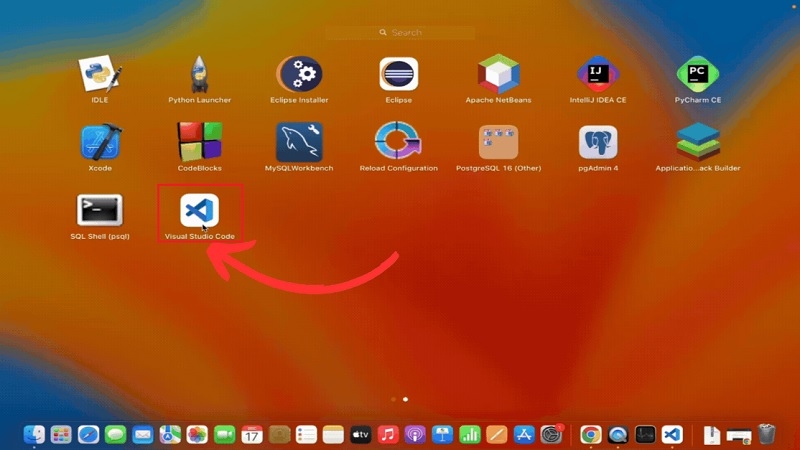This screenshot has width=800, height=450.
Task: Open Mail from the Dock
Action: pyautogui.click(x=143, y=435)
